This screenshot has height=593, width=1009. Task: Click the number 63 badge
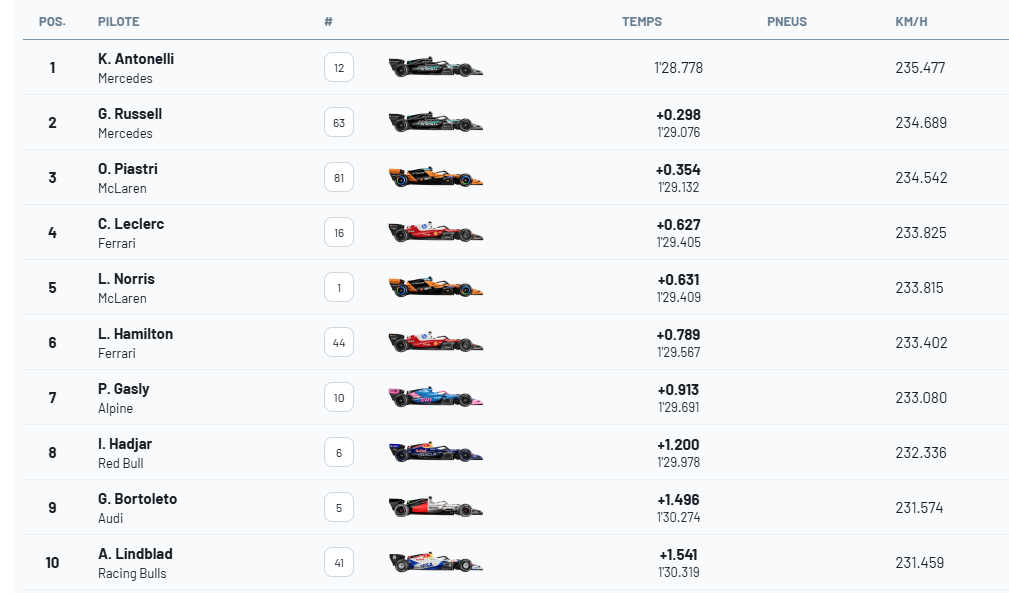coord(339,123)
